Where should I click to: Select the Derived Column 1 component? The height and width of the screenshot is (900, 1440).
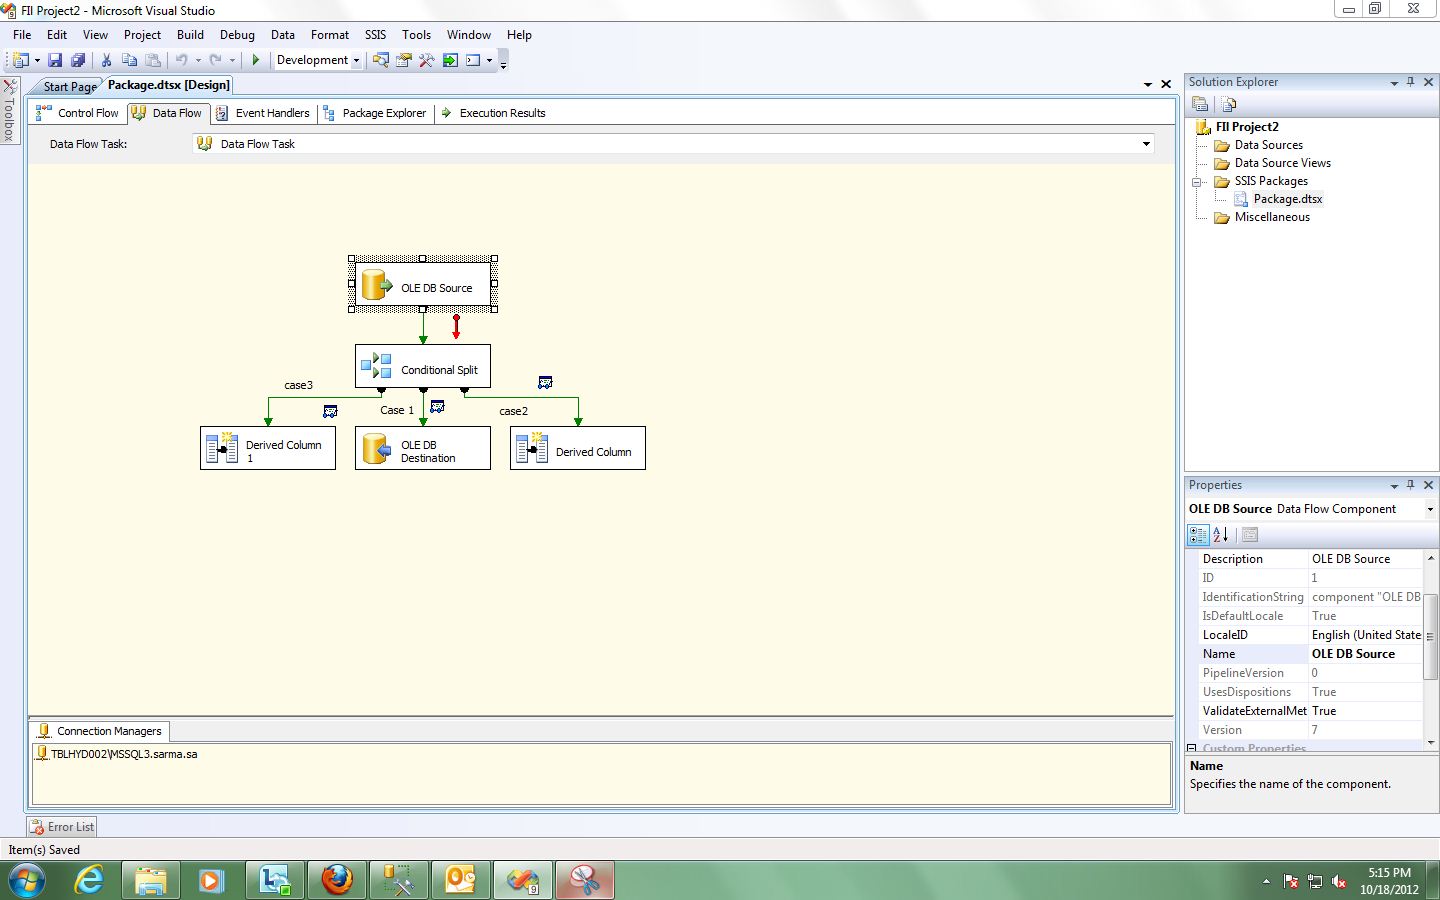pyautogui.click(x=267, y=447)
